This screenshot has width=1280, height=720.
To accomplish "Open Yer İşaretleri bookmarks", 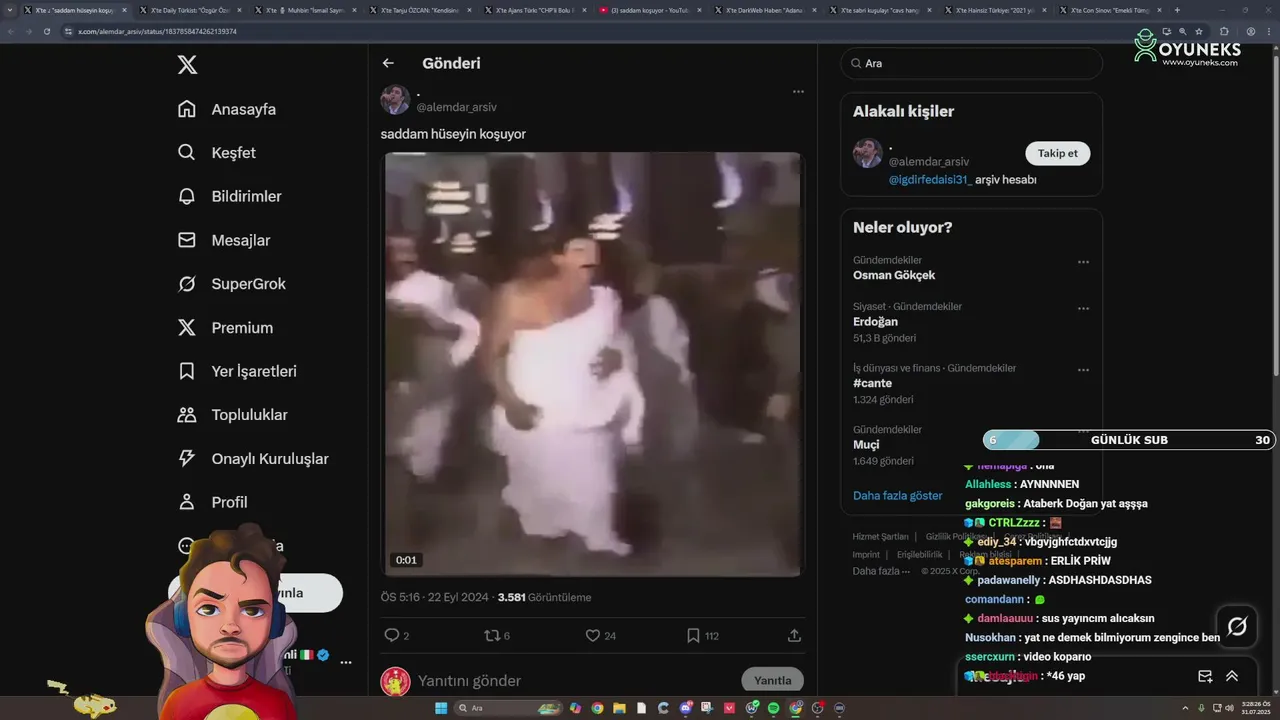I will click(x=237, y=371).
